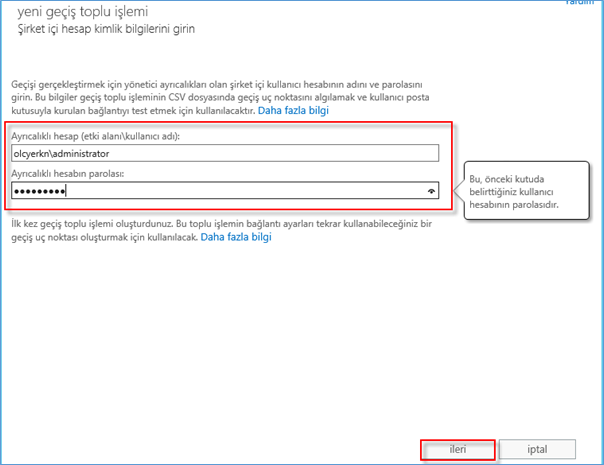Reveal password with the eye icon
Screen dimensions: 604x465
tap(431, 191)
